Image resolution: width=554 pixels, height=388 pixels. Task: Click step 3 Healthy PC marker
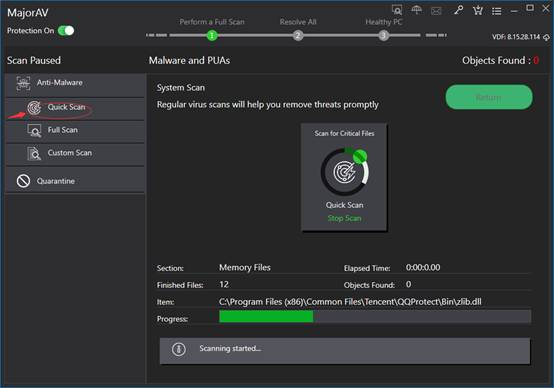click(x=383, y=35)
